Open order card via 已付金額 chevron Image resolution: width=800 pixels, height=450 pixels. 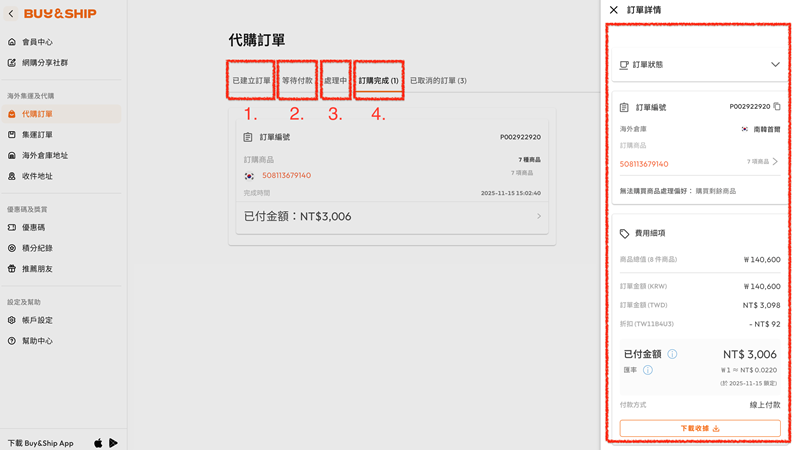coord(538,216)
